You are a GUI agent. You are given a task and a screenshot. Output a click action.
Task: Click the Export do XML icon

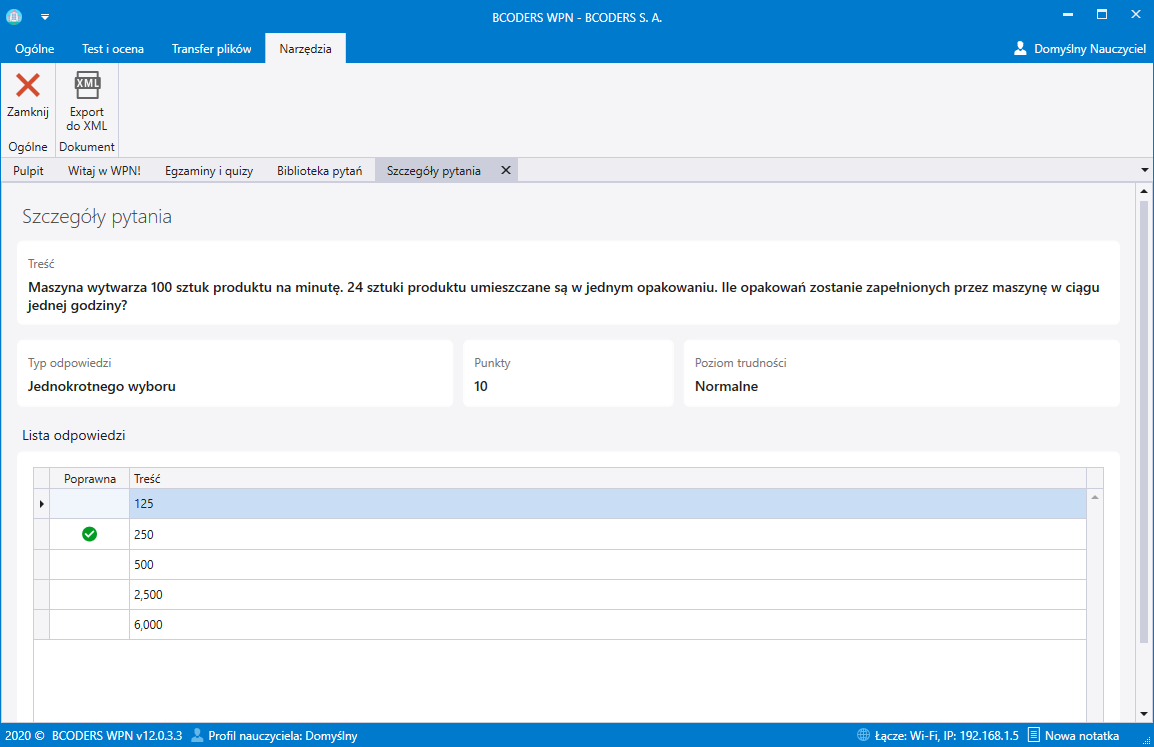pos(87,85)
